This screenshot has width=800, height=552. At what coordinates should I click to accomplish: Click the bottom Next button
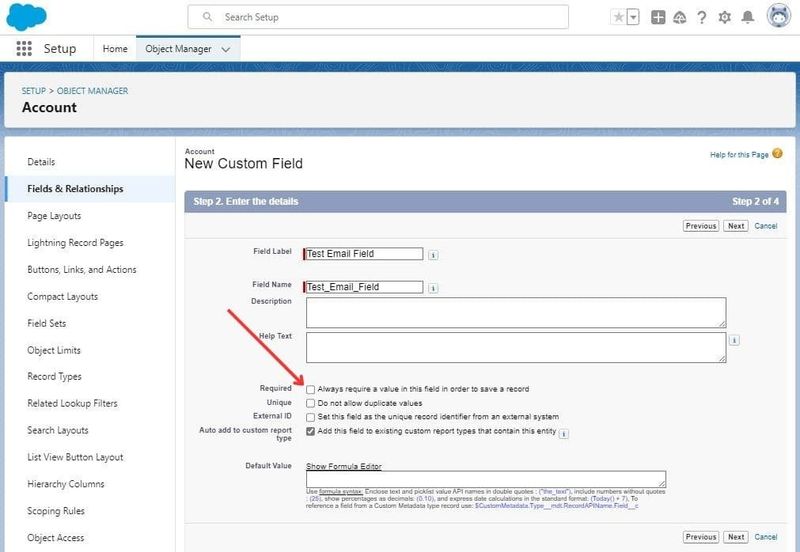736,537
